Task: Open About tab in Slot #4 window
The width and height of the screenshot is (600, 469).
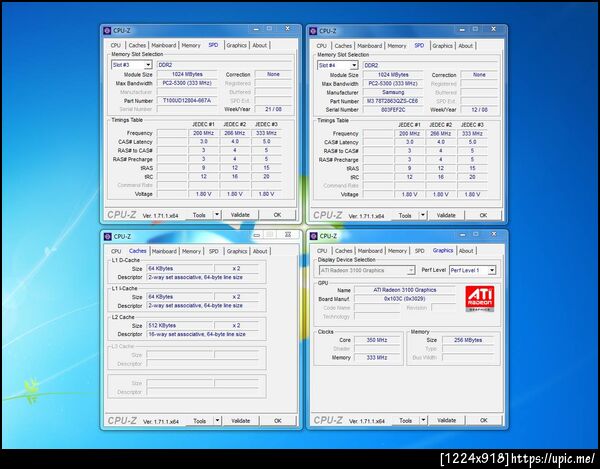Action: [x=465, y=46]
